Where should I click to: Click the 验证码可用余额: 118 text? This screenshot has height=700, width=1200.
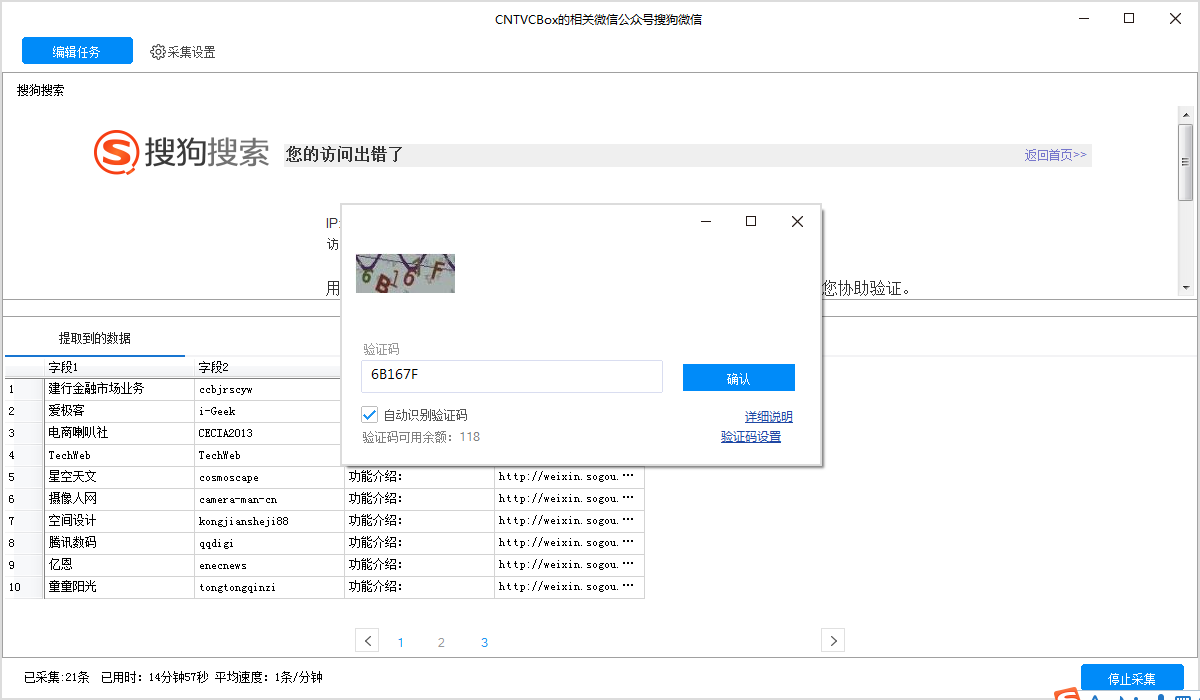pyautogui.click(x=421, y=437)
